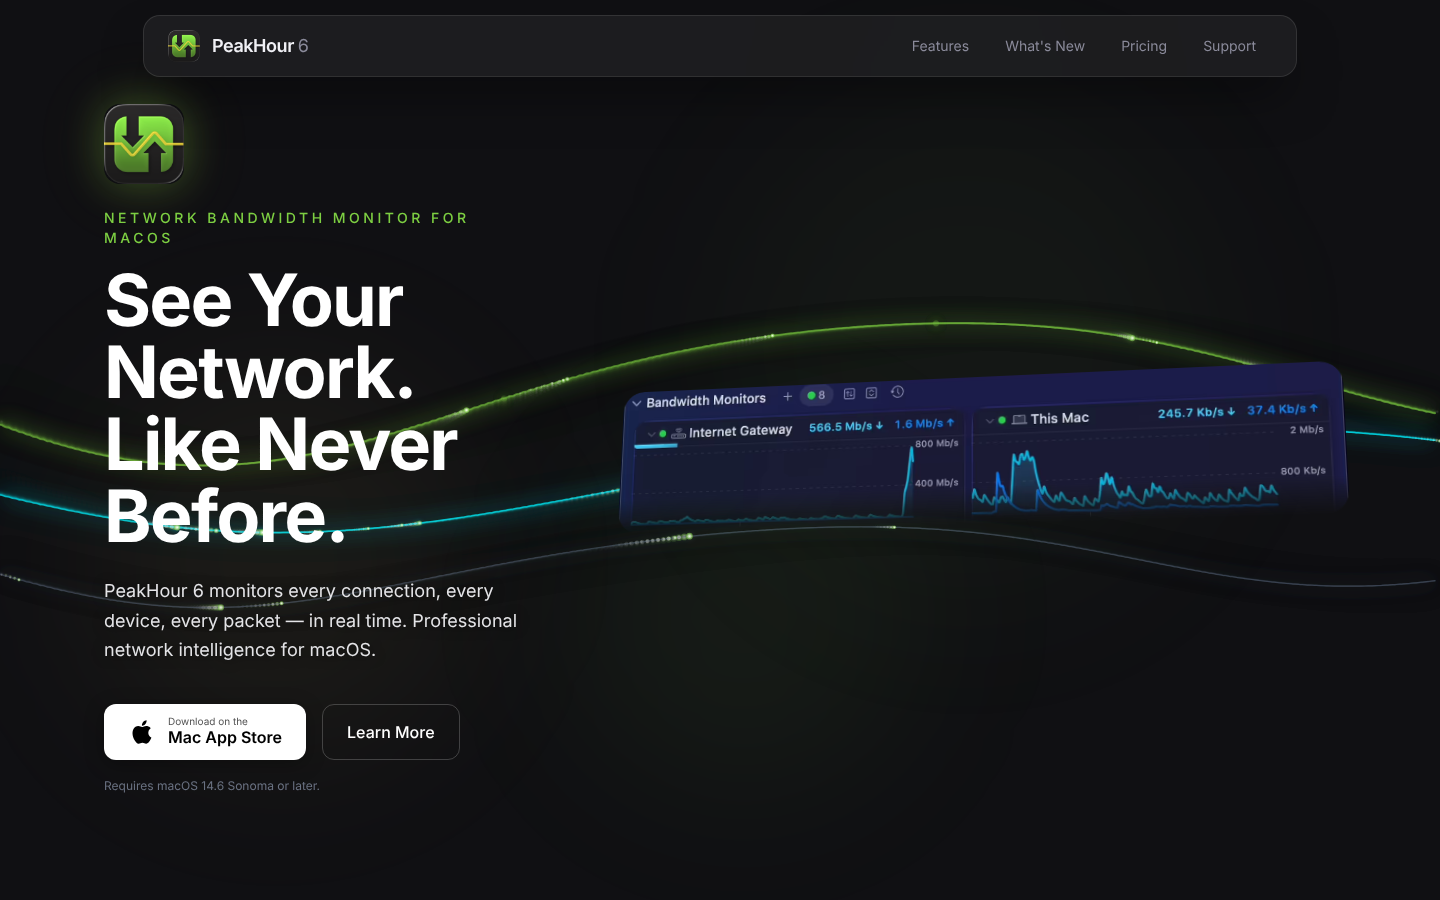Click the 'See Your Network. Like Never Before.' headline
Viewport: 1440px width, 900px height.
tap(281, 408)
